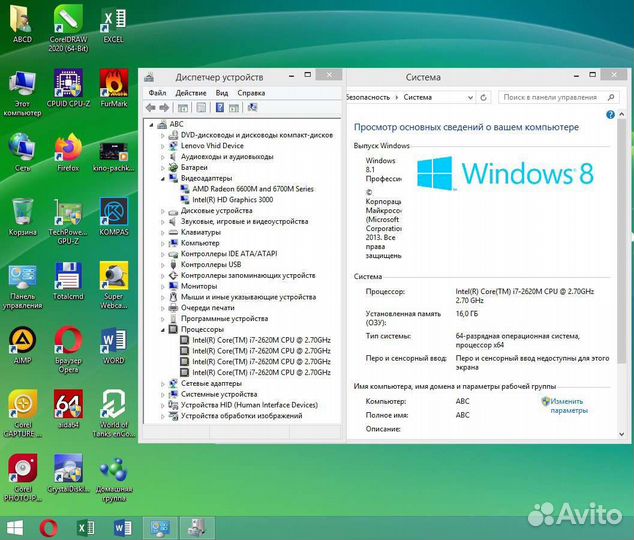Click the forward arrow in Device Manager toolbar
Viewport: 634px width, 540px height.
click(164, 108)
